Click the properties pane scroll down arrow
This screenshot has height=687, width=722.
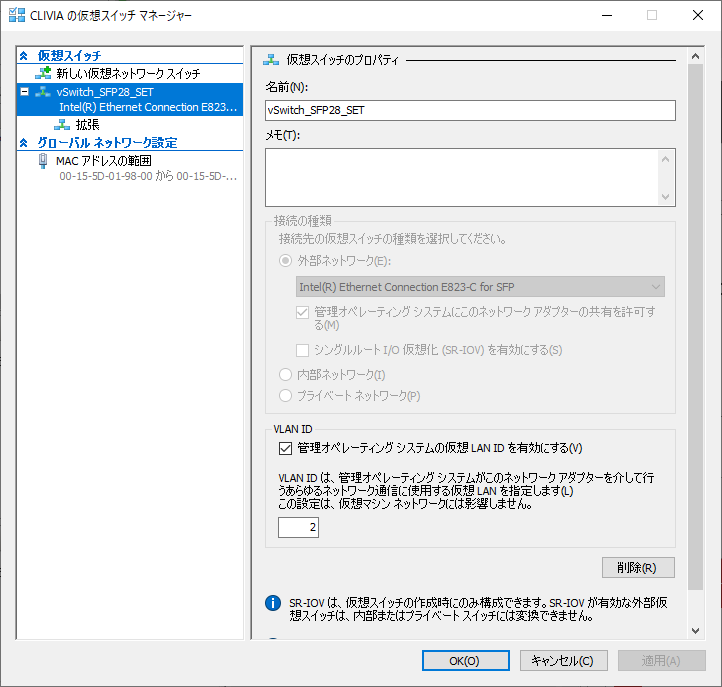tap(695, 631)
